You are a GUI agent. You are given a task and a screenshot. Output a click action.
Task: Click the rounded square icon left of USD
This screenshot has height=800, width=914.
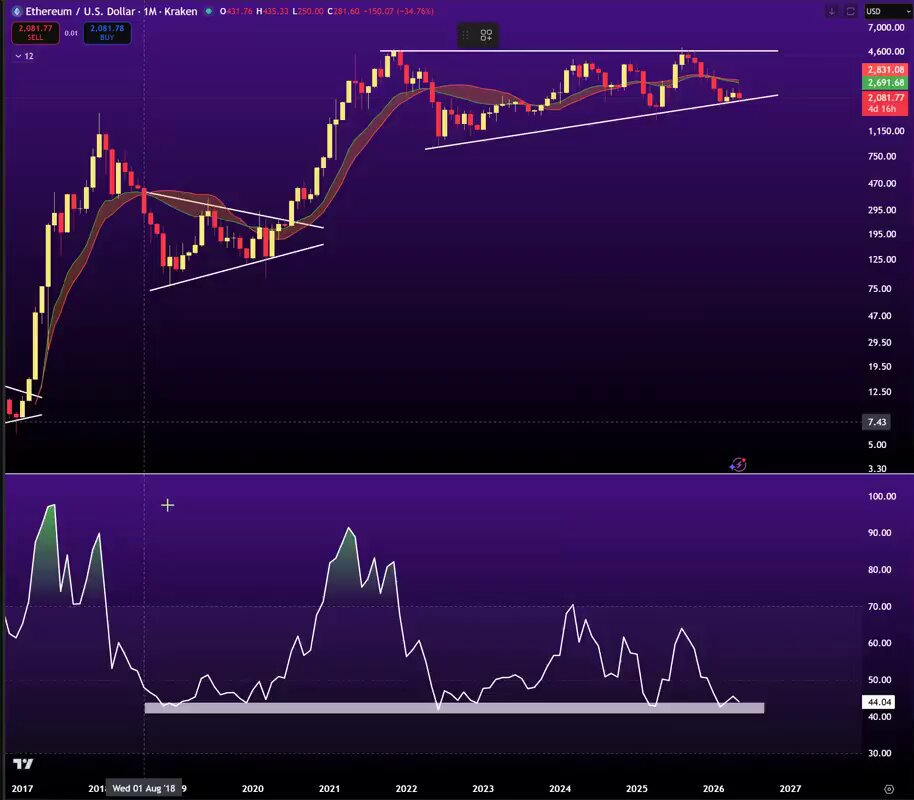850,11
